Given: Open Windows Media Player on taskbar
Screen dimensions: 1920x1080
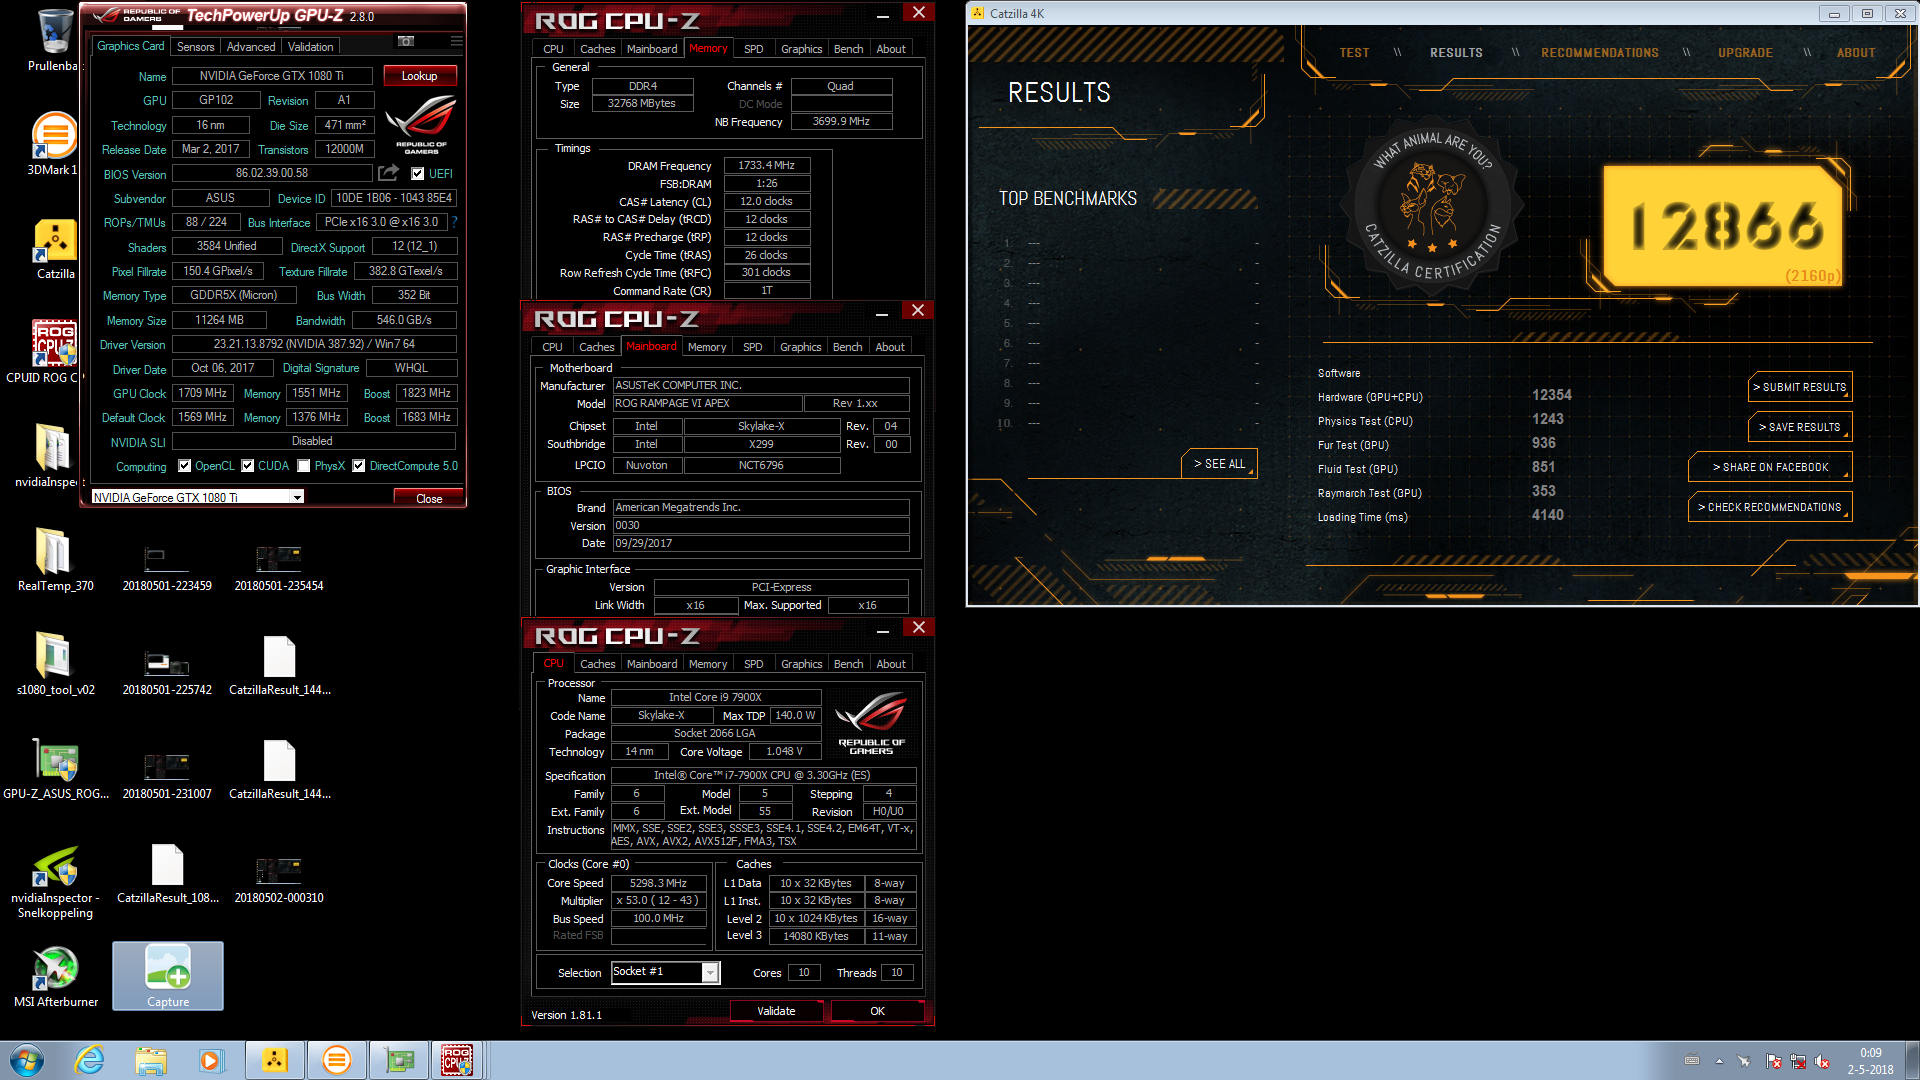Looking at the screenshot, I should tap(211, 1060).
